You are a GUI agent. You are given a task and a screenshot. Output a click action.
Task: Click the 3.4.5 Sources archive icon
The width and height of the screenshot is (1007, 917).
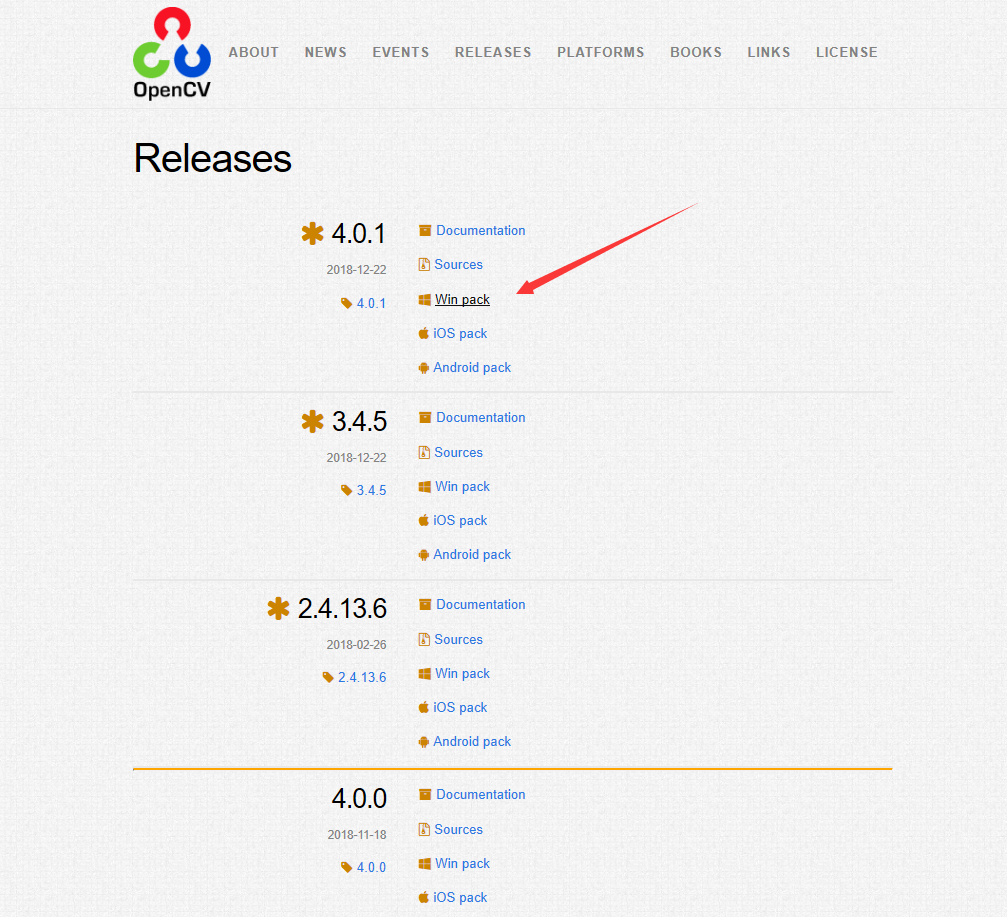pyautogui.click(x=424, y=452)
